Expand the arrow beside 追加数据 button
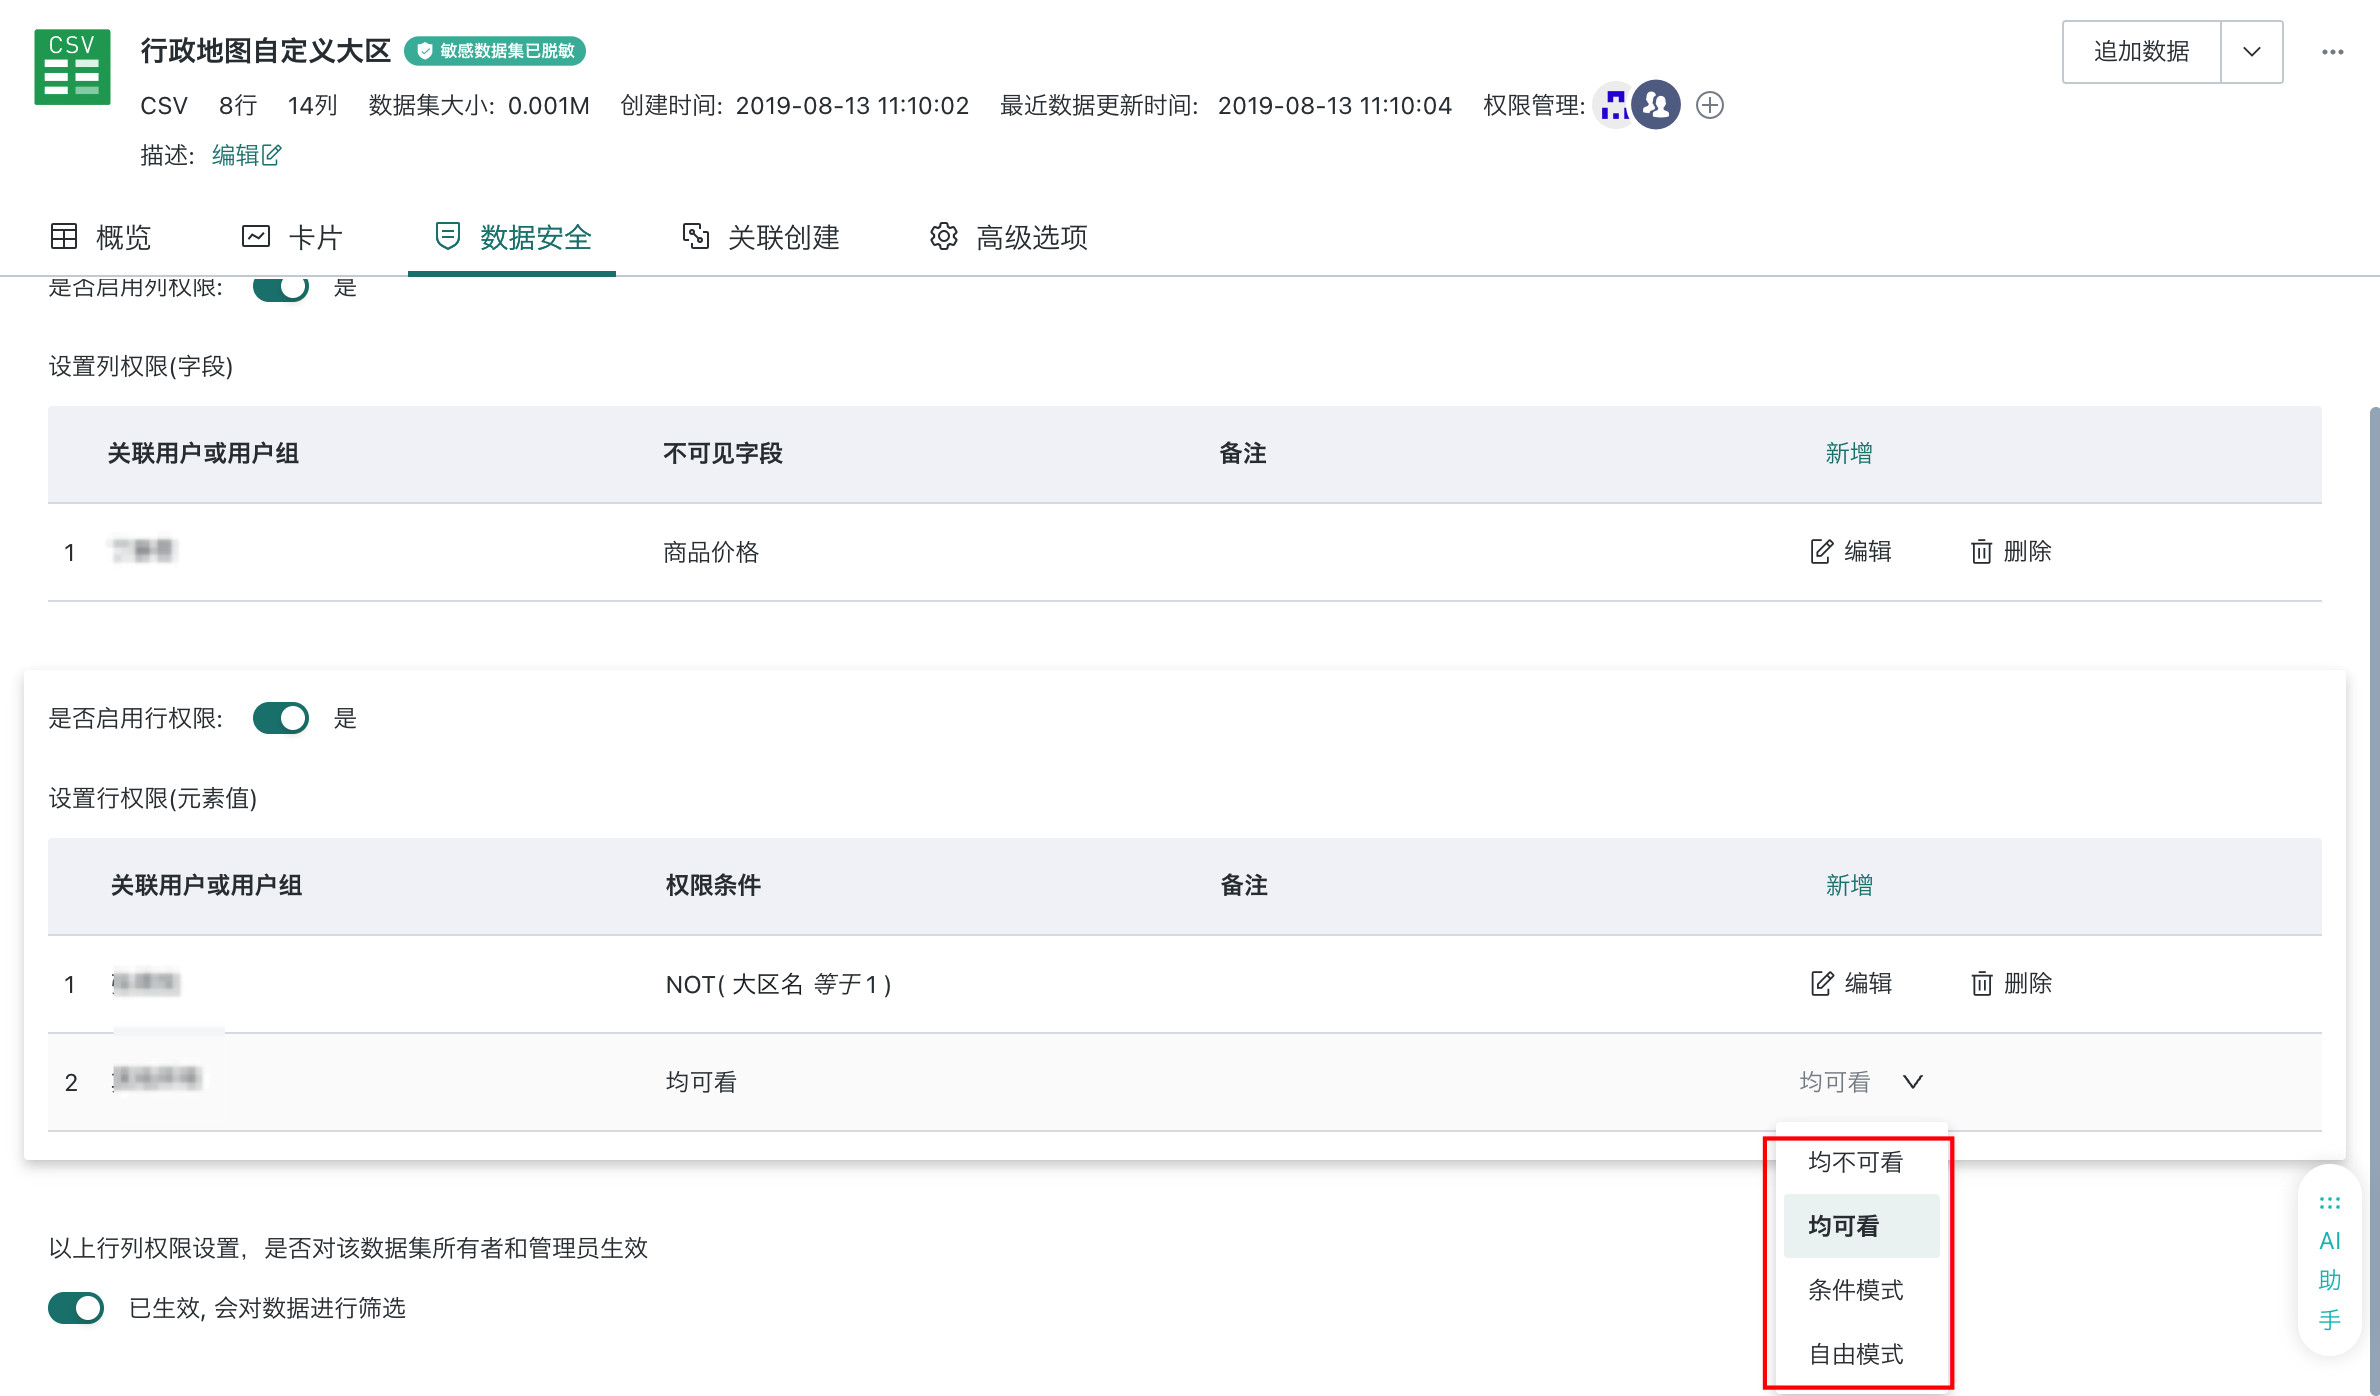Image resolution: width=2380 pixels, height=1396 pixels. click(x=2251, y=52)
